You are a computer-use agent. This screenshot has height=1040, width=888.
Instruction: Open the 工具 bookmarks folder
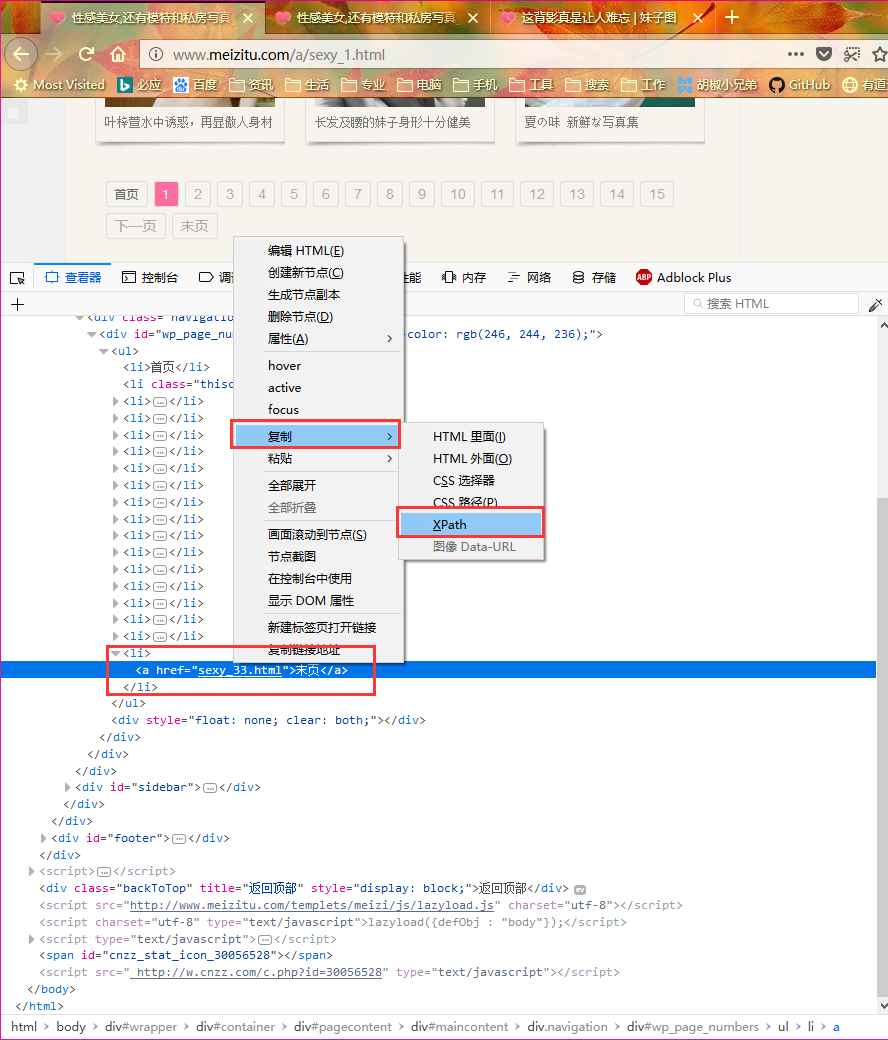point(531,85)
